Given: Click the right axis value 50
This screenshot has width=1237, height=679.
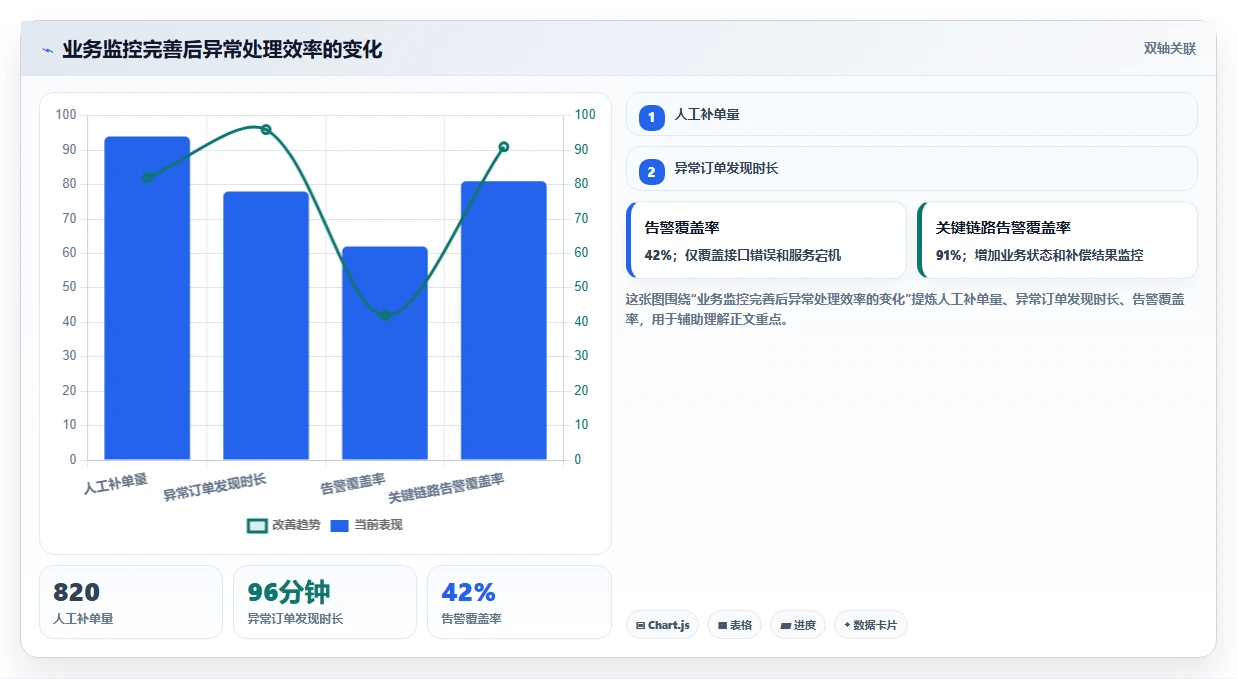Looking at the screenshot, I should coord(581,287).
